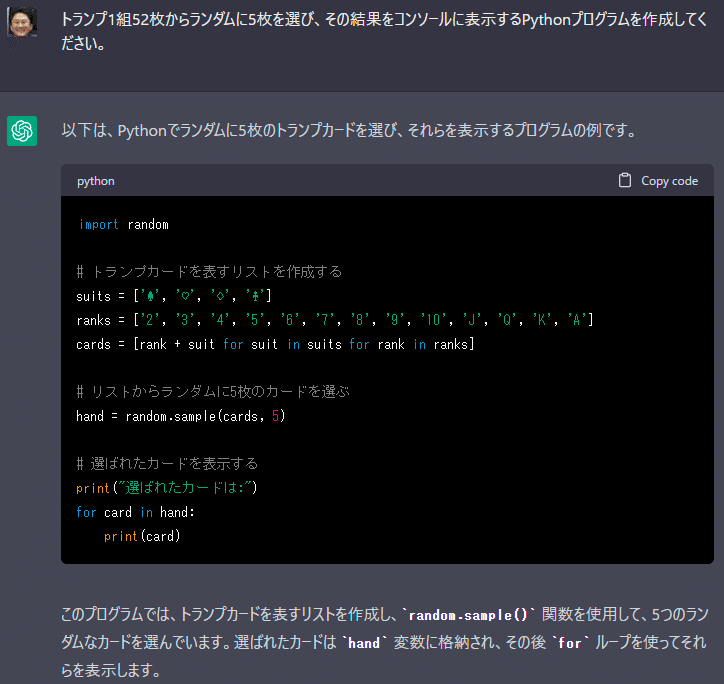Click the 'cards = [rank + suit' line

pos(275,344)
